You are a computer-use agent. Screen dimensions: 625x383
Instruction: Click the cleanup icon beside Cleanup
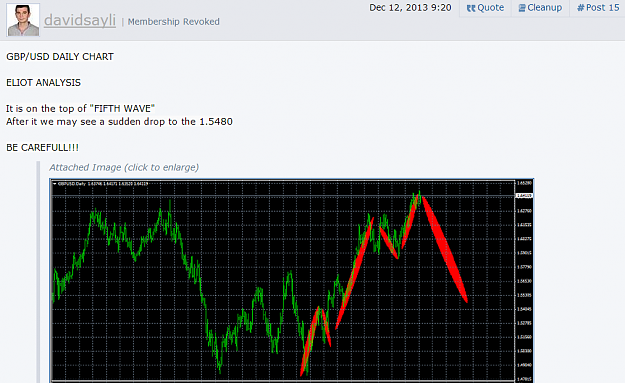coord(522,8)
